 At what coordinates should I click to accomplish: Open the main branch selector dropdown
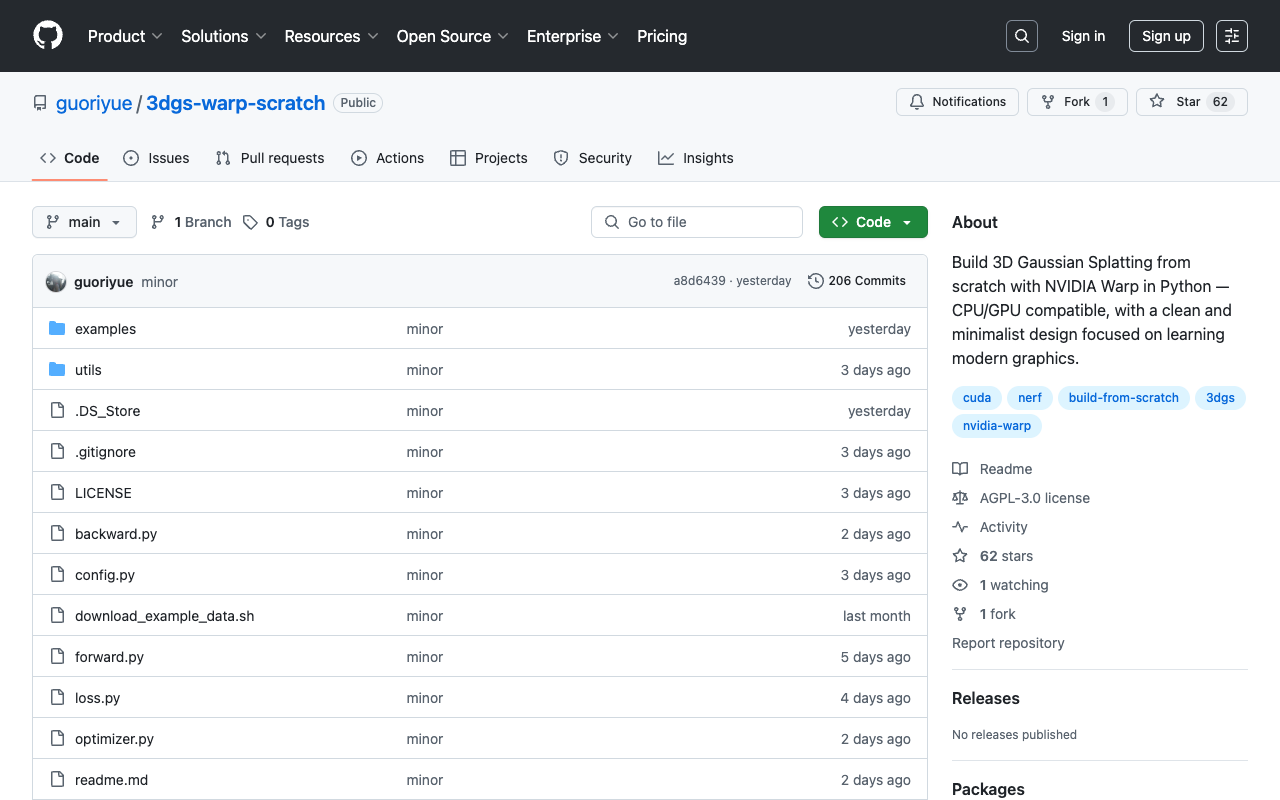point(84,222)
